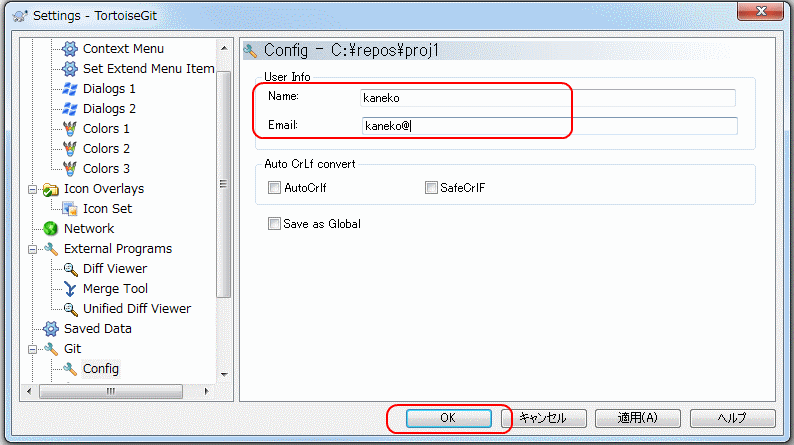Click the Dialogs 1 window icon
Image resolution: width=794 pixels, height=445 pixels.
tap(69, 89)
